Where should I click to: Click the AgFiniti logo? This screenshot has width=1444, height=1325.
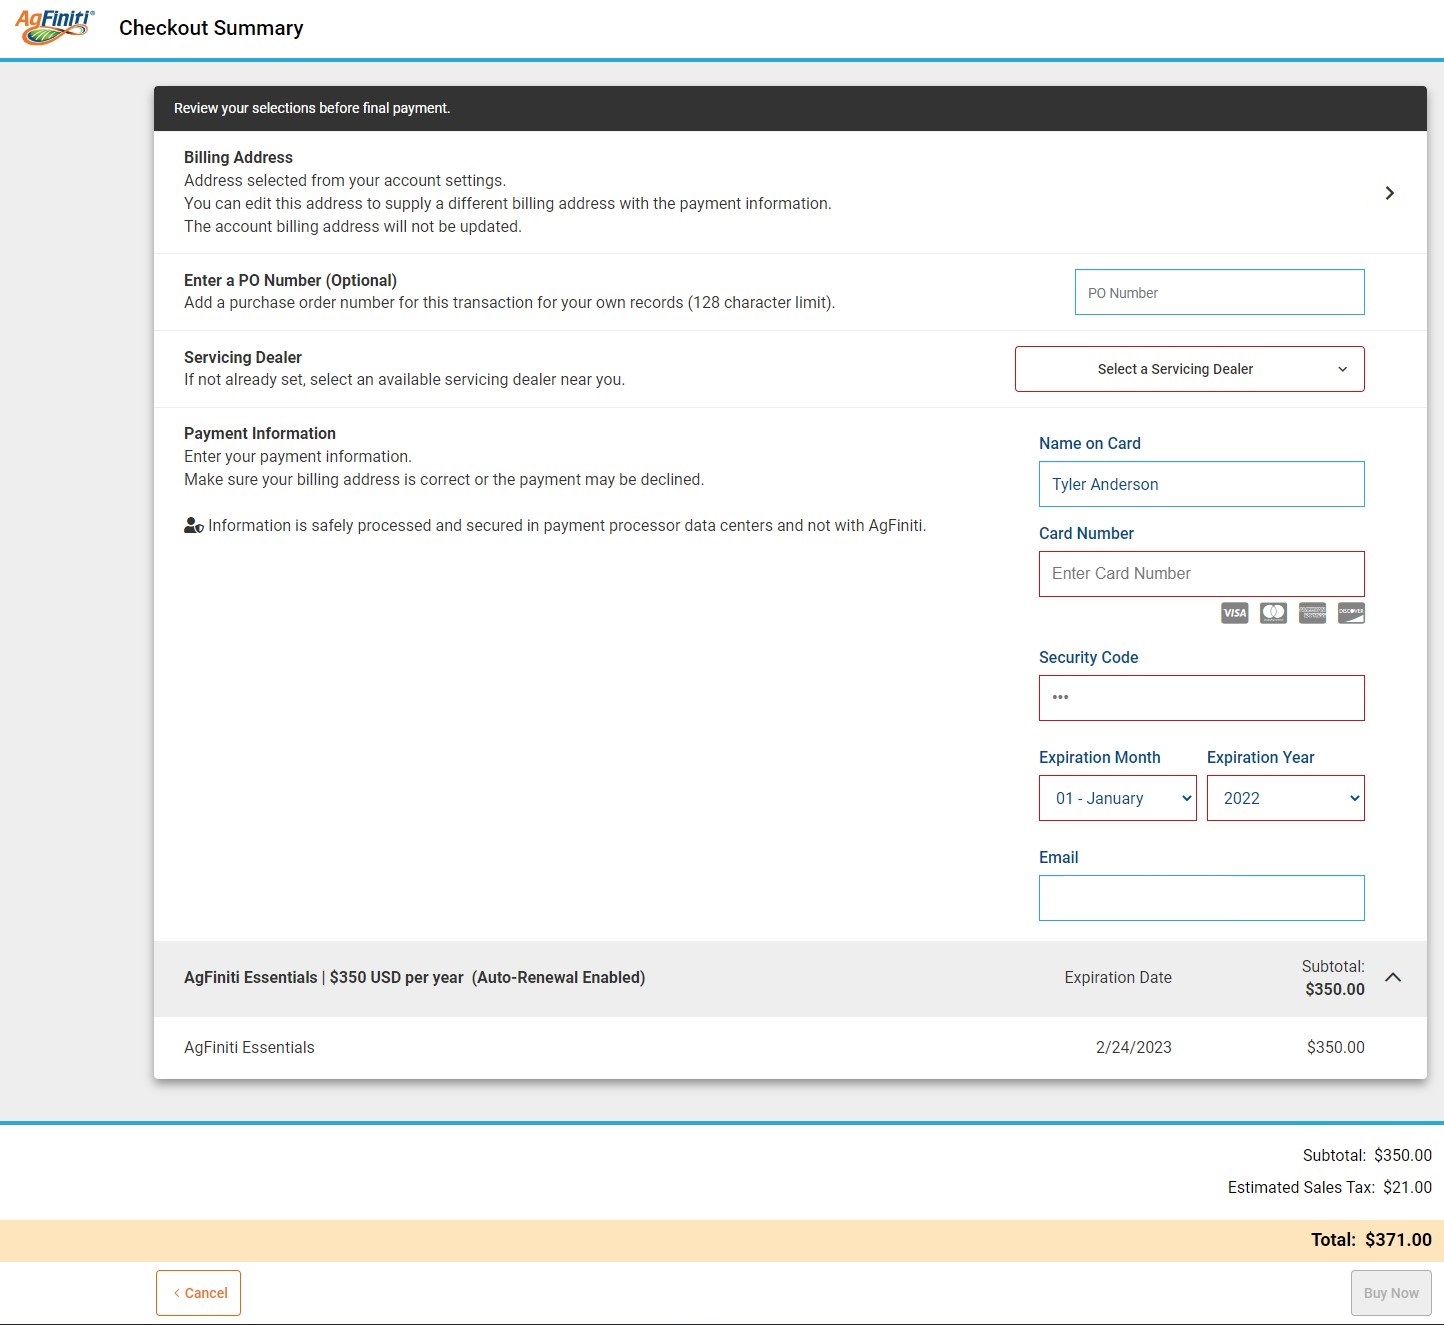(55, 27)
